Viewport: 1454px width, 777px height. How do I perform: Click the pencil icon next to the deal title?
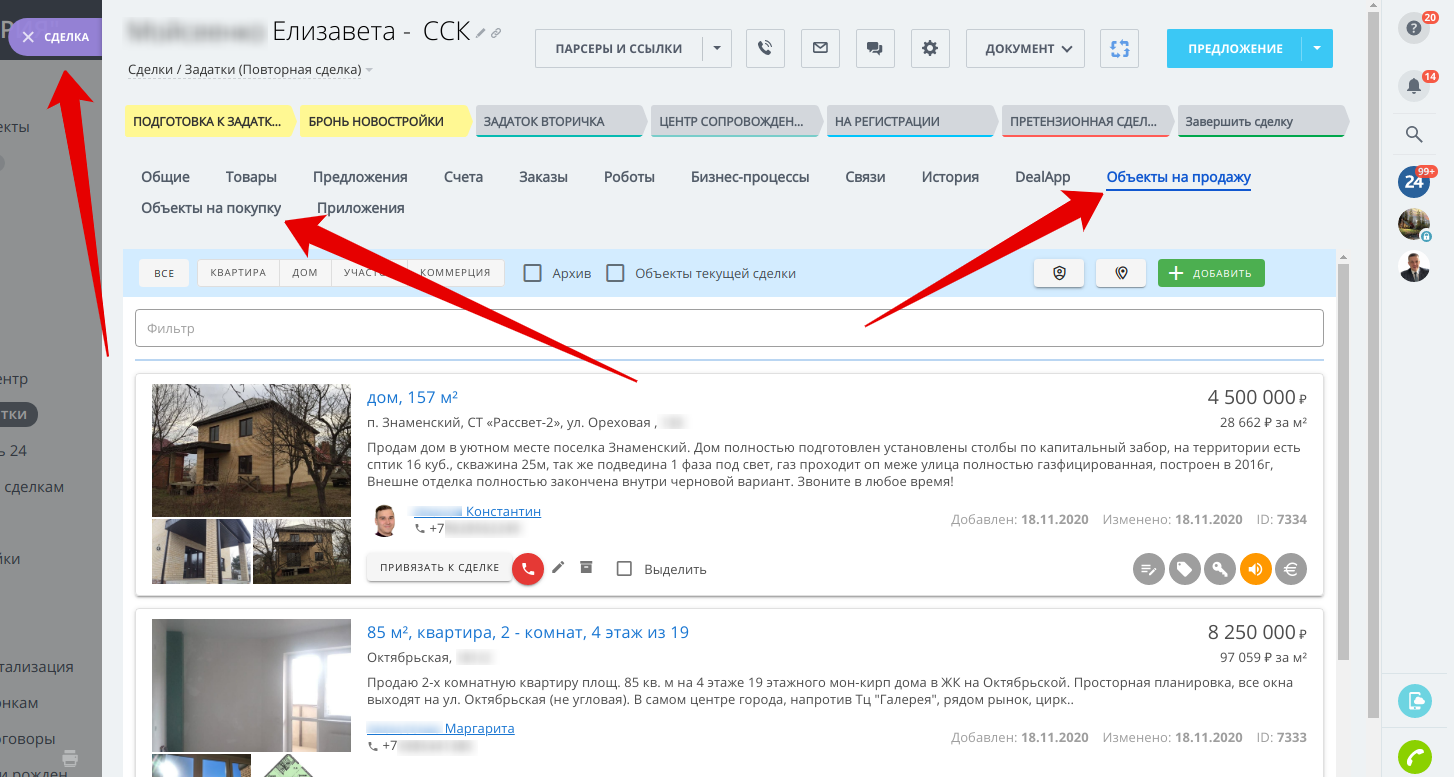coord(481,33)
